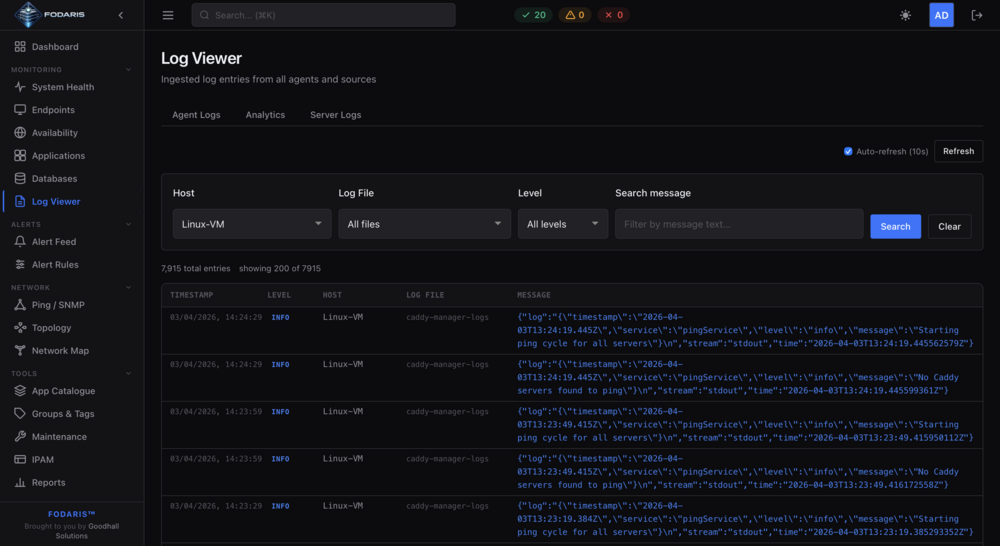
Task: Switch to the Analytics tab
Action: (x=265, y=115)
